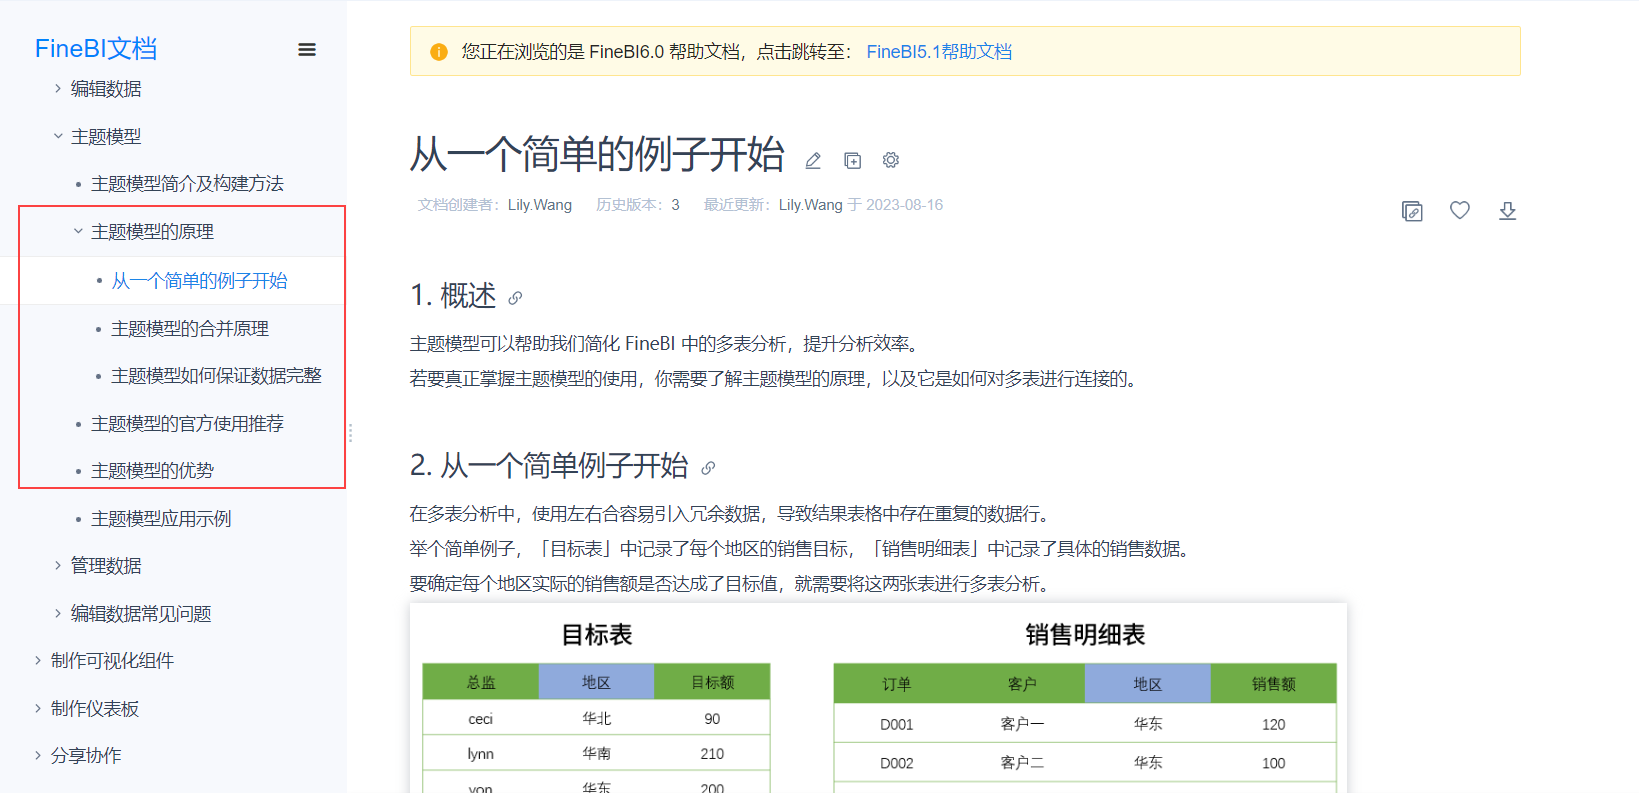Click the 地区 header in 目标表

[596, 682]
